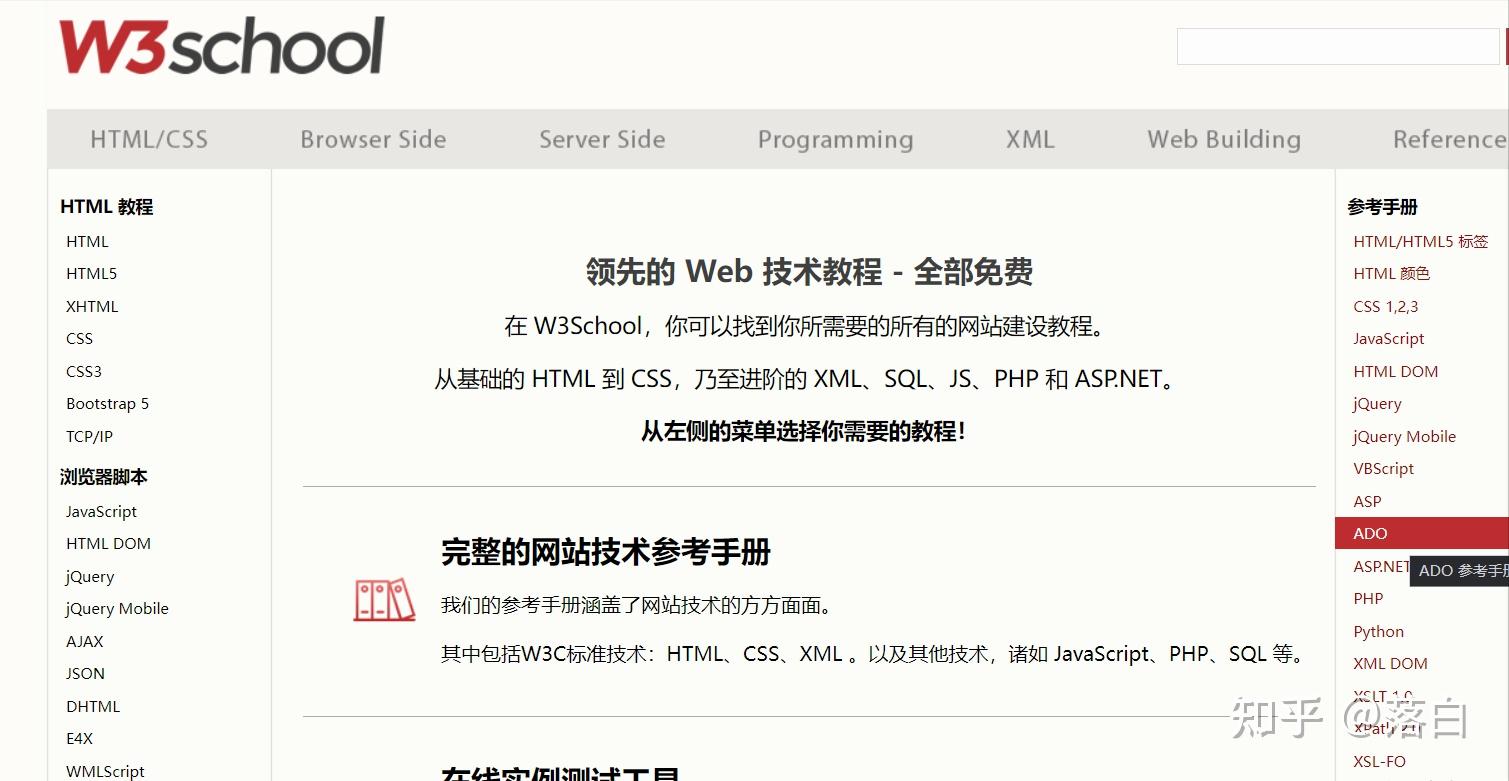Select the highlighted ADO reference link
This screenshot has height=781, width=1509.
[x=1421, y=533]
